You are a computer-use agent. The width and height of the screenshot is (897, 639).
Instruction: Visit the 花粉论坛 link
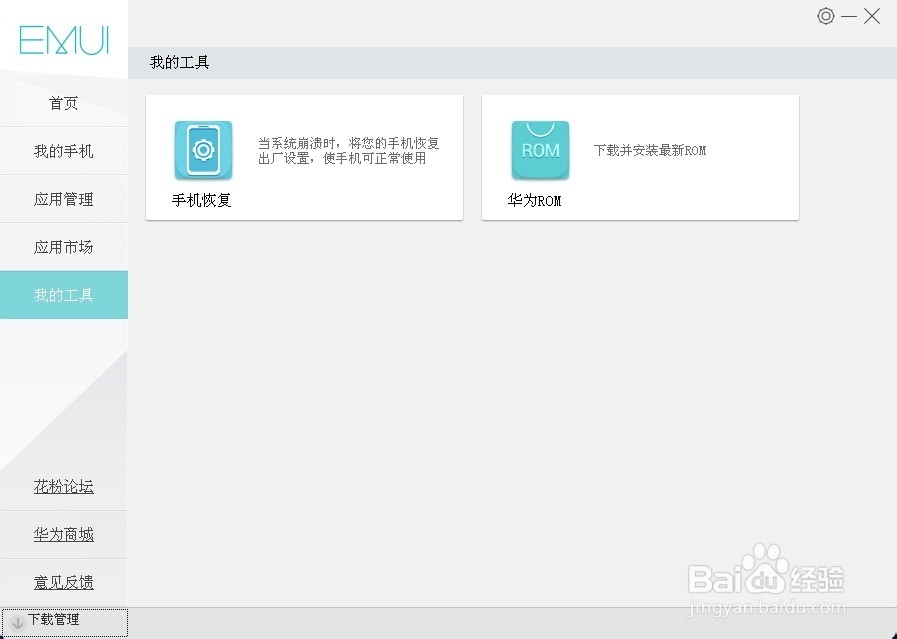63,486
